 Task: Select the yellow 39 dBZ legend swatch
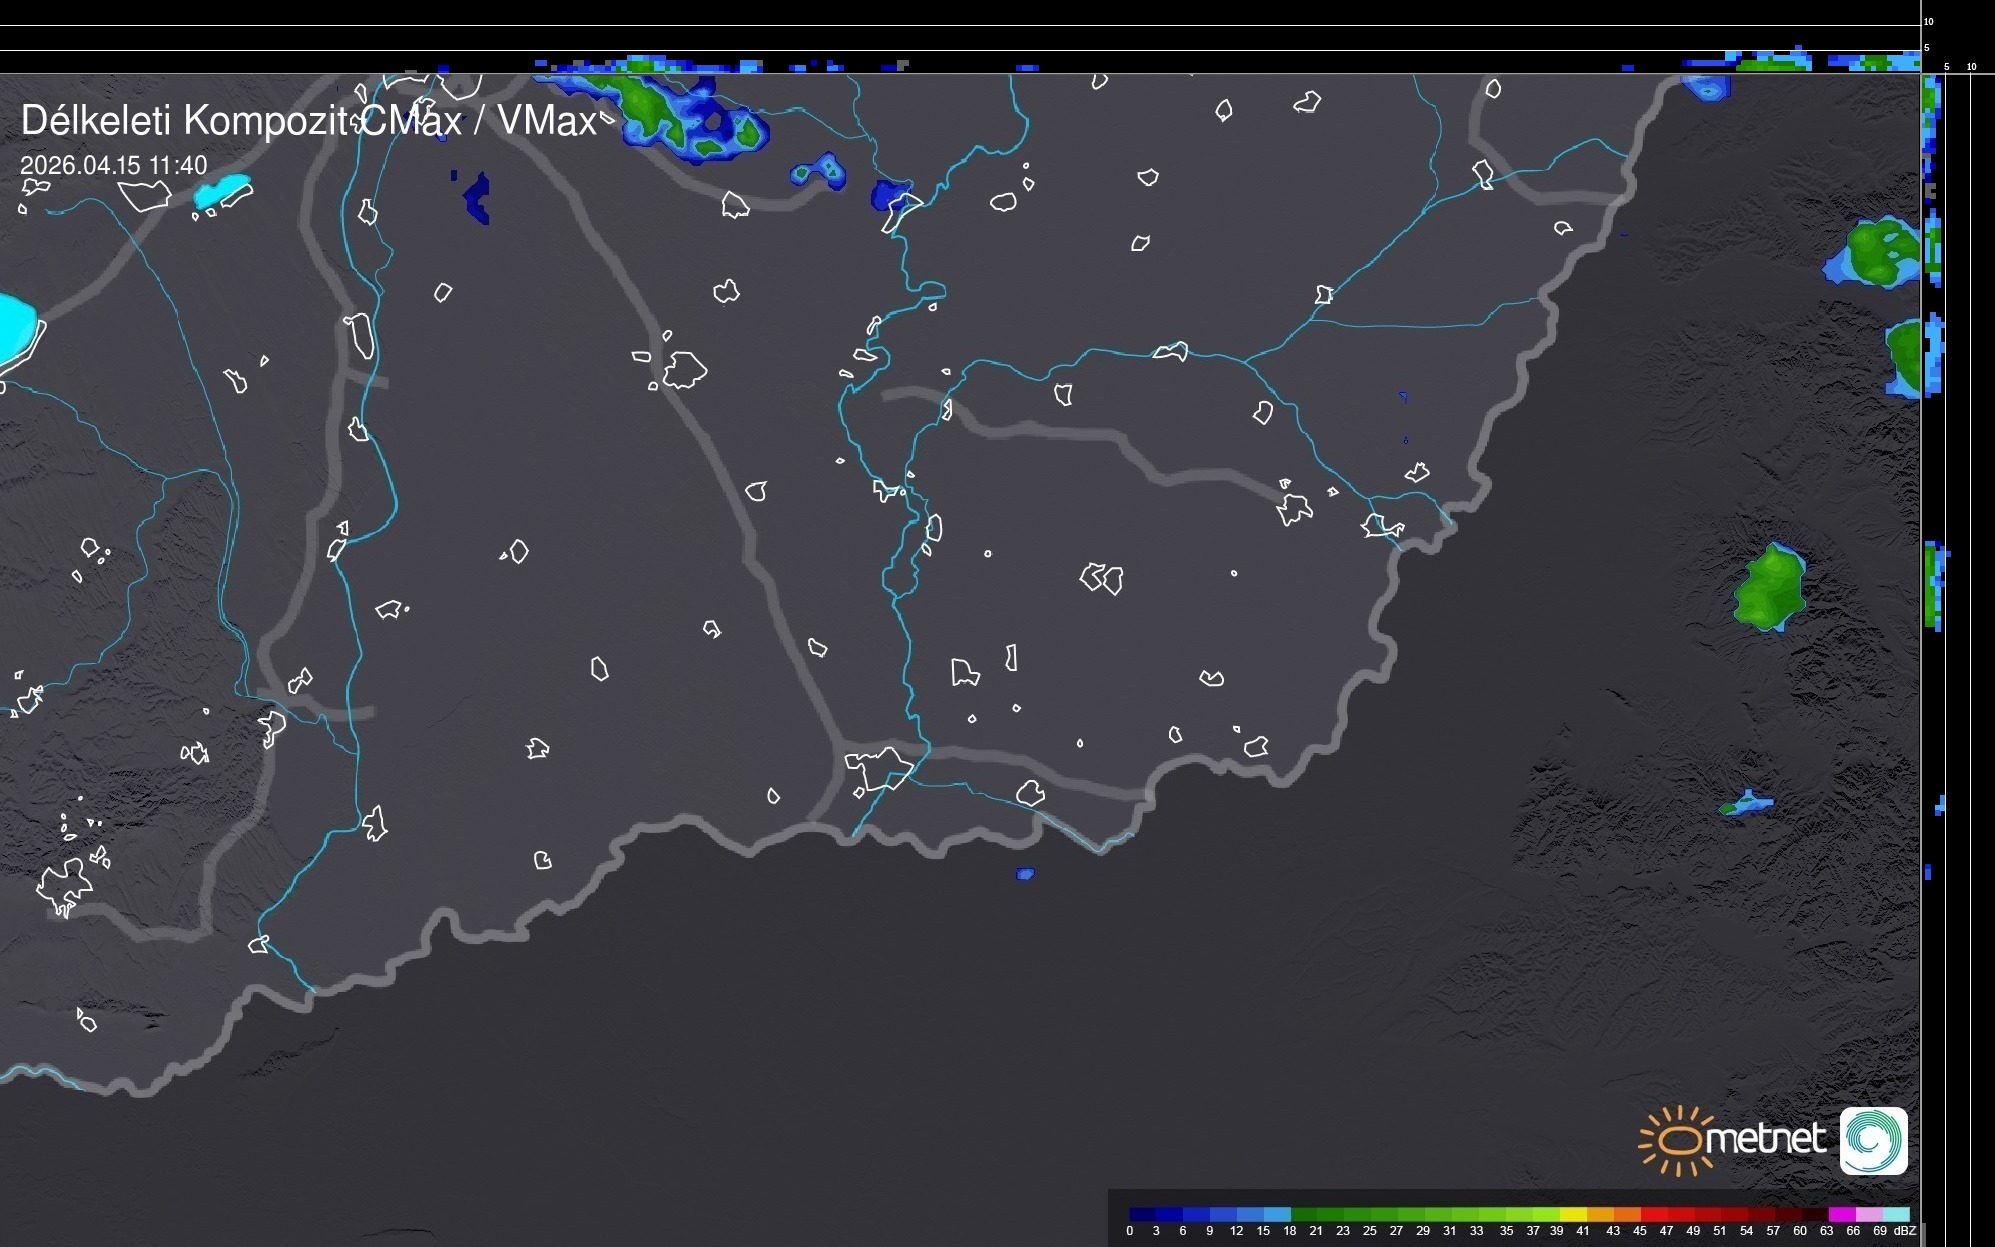pyautogui.click(x=1573, y=1215)
